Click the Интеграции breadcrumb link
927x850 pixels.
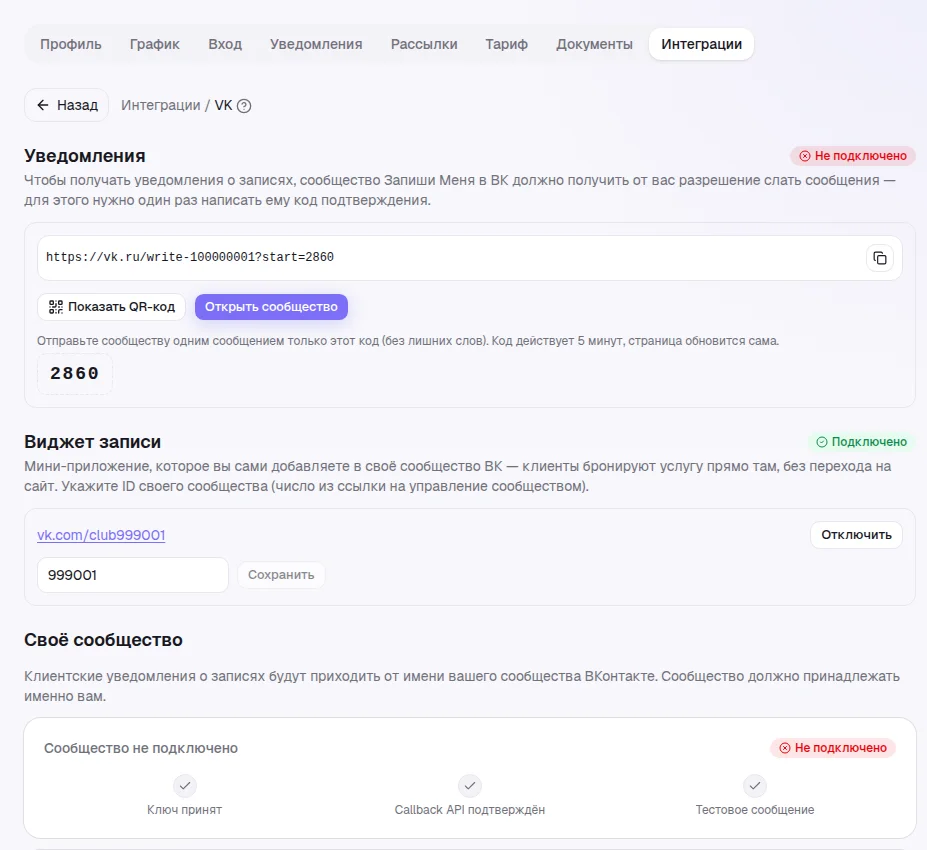click(x=161, y=105)
